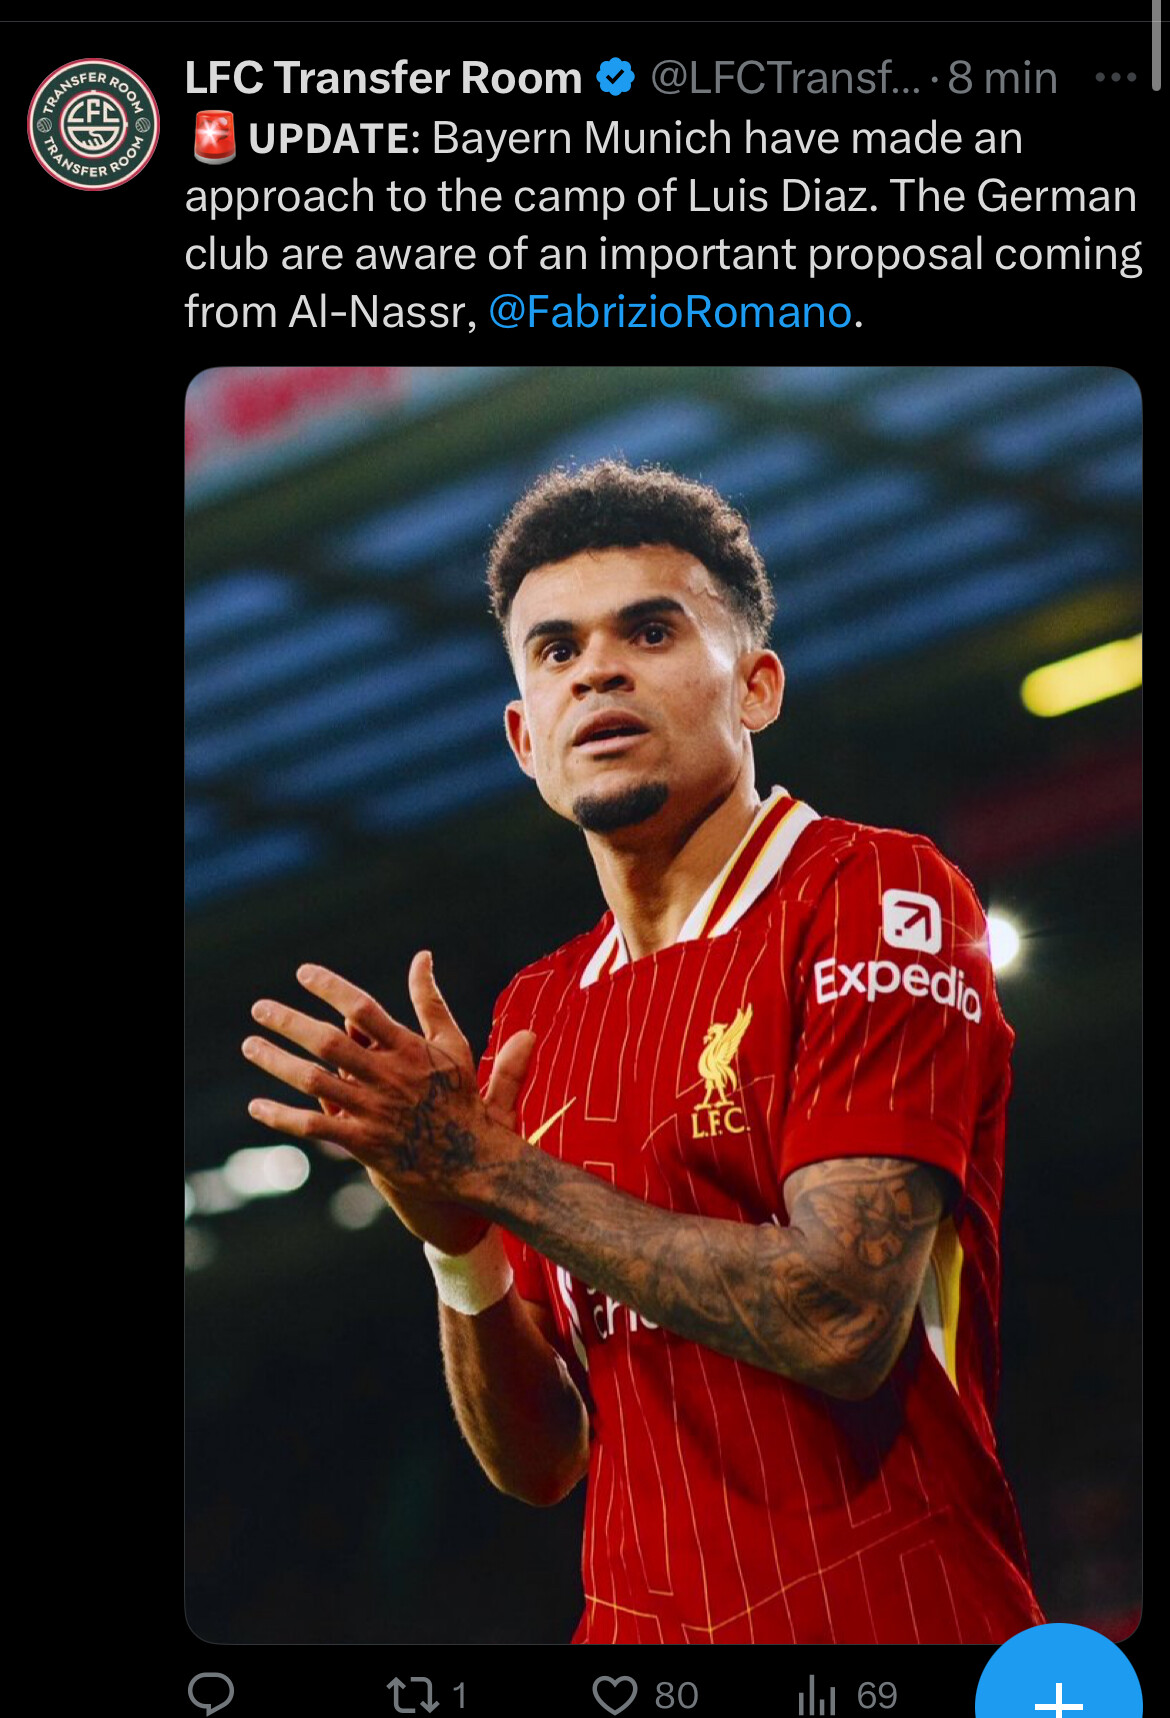1170x1718 pixels.
Task: Click the scrollbar at the right edge
Action: tap(1157, 45)
